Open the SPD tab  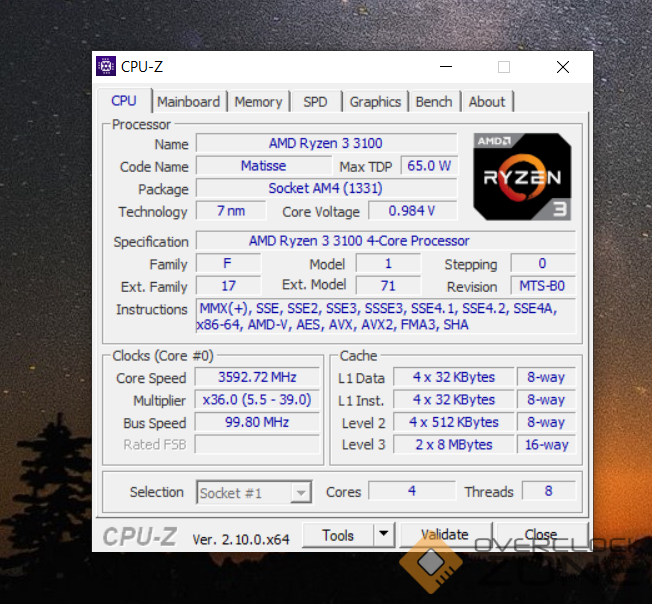coord(315,102)
